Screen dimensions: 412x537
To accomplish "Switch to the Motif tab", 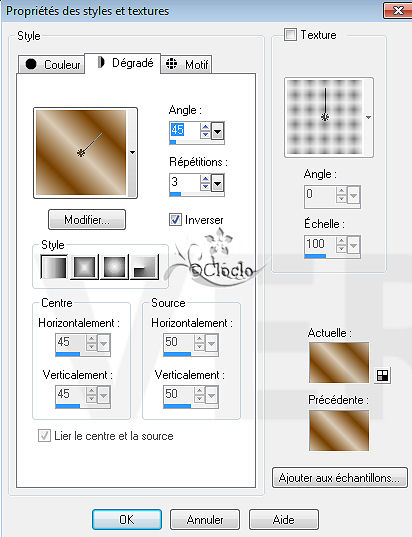I will [187, 64].
